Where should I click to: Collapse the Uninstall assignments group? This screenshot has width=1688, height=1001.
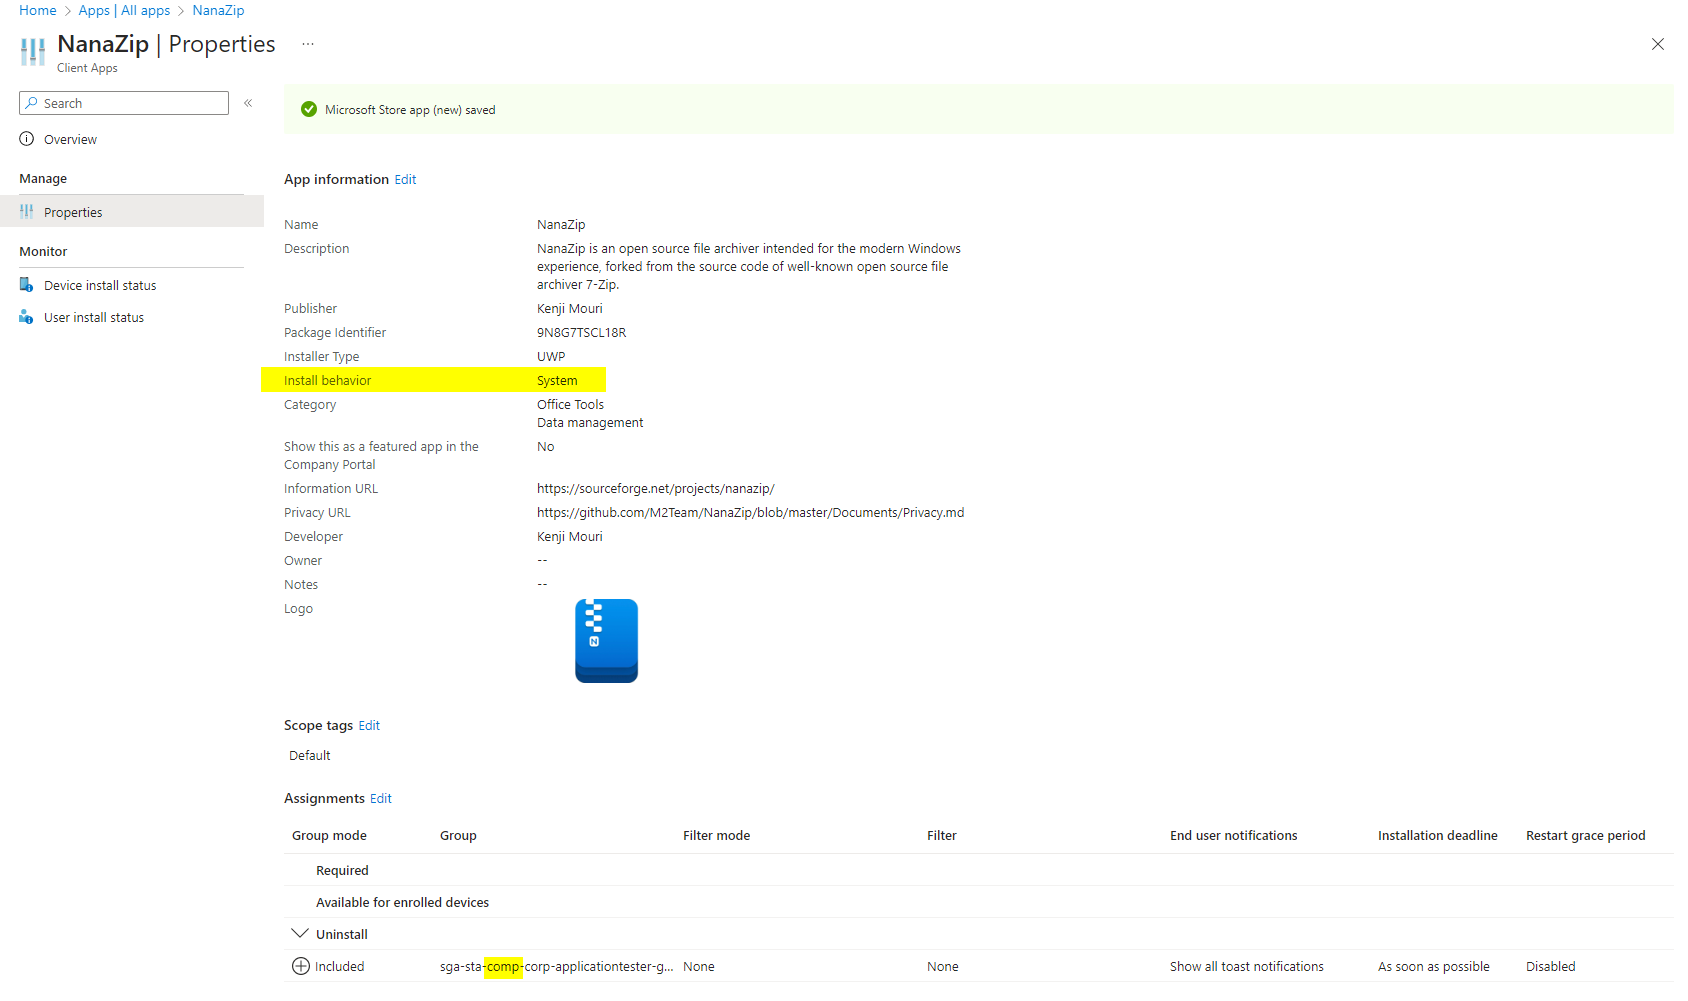[x=299, y=933]
